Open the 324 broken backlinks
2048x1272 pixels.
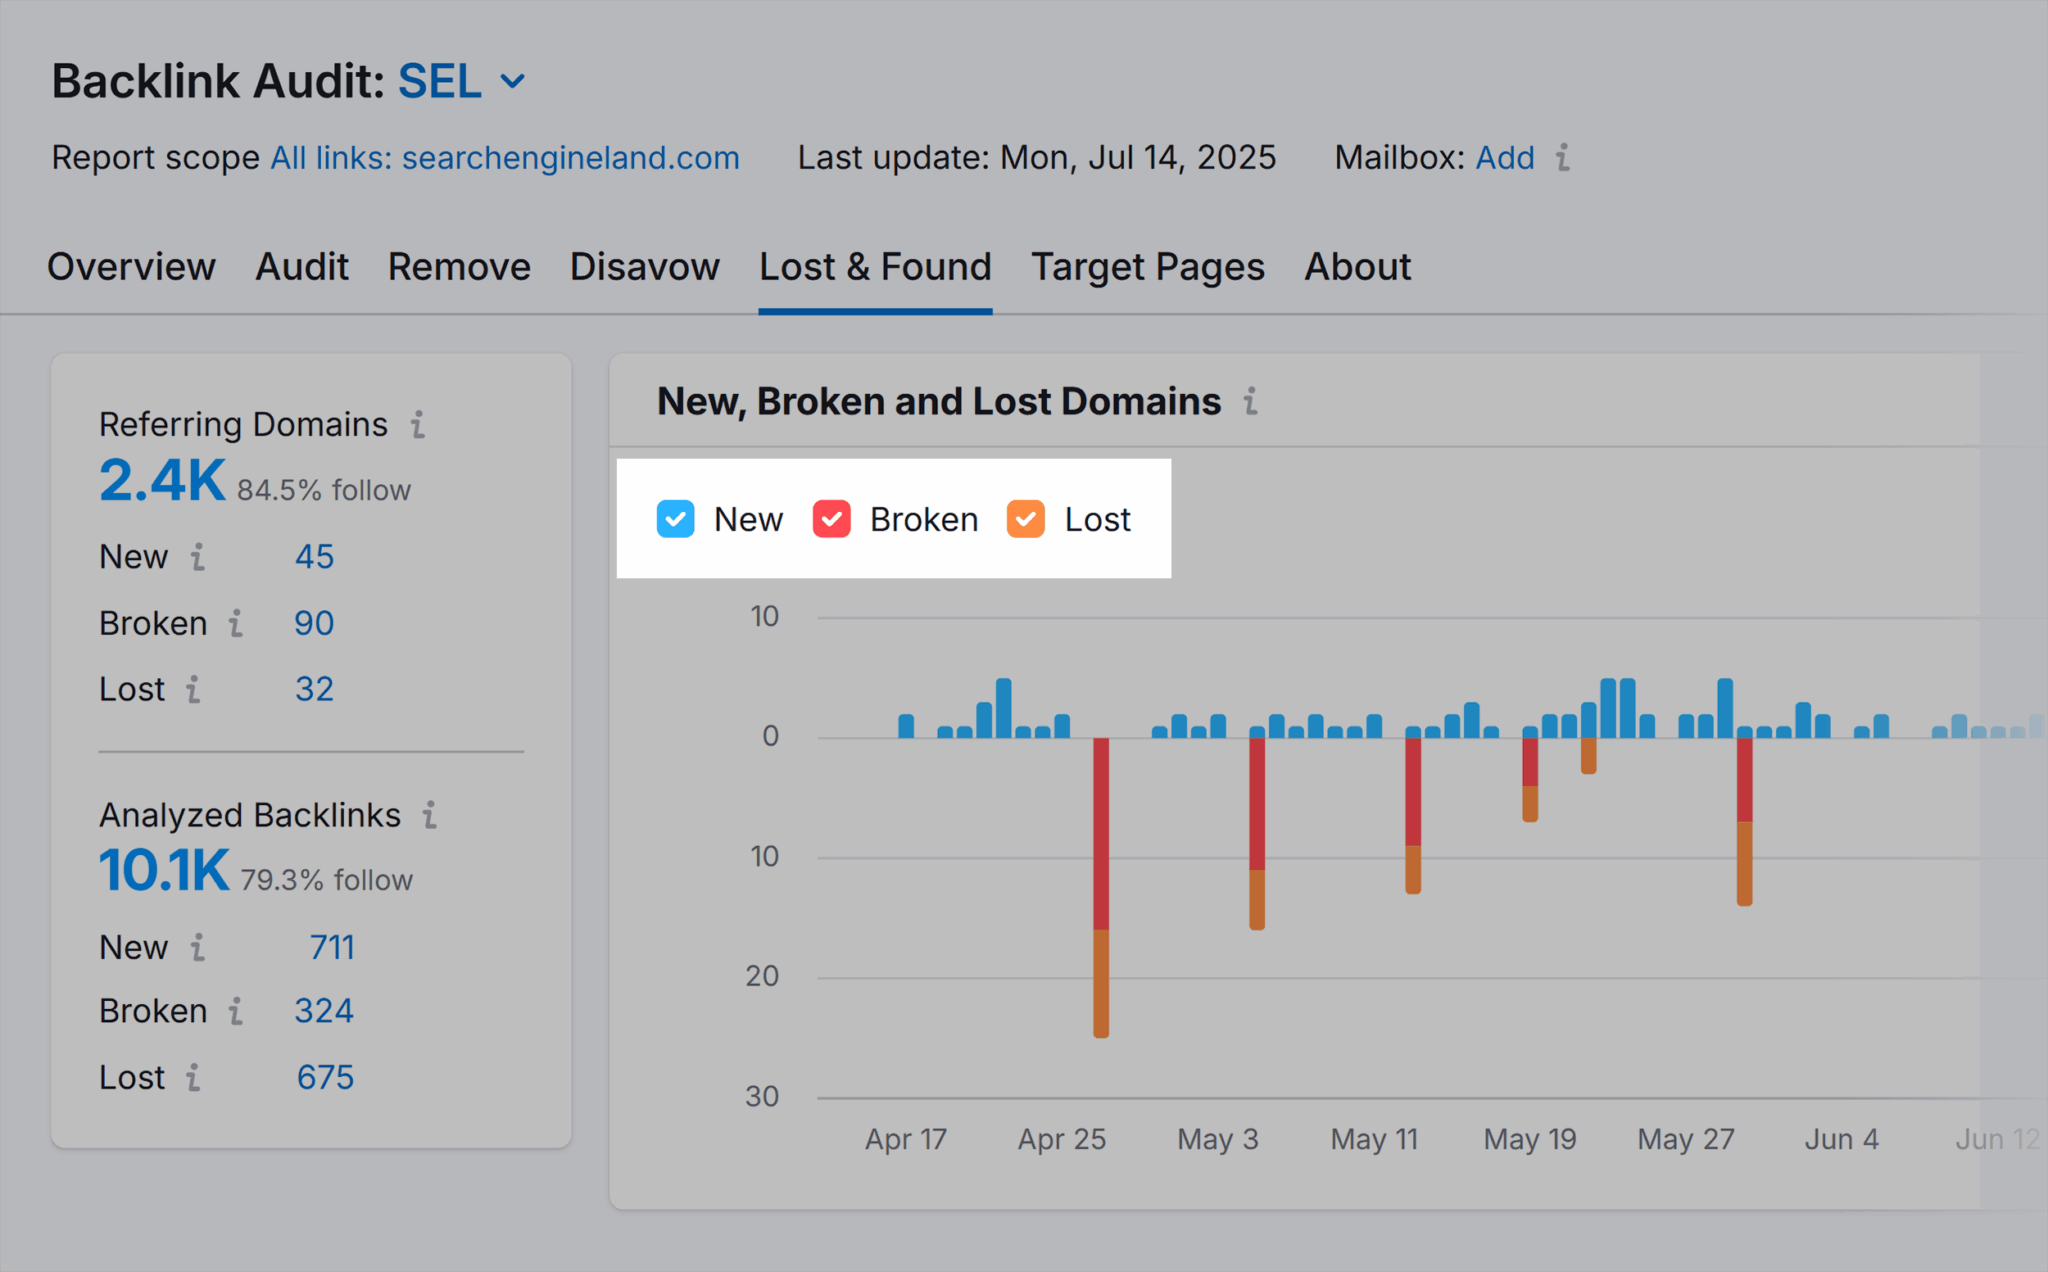pos(324,1012)
